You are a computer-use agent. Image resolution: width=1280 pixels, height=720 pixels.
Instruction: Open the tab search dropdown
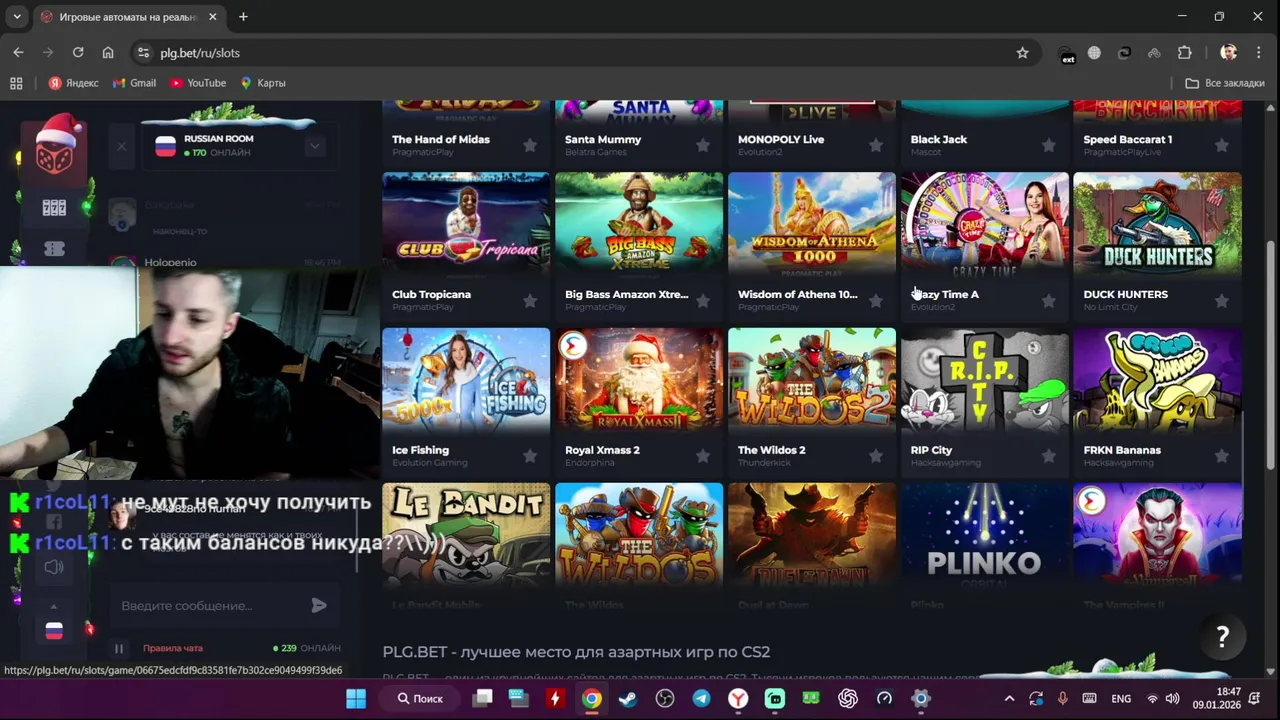[17, 17]
